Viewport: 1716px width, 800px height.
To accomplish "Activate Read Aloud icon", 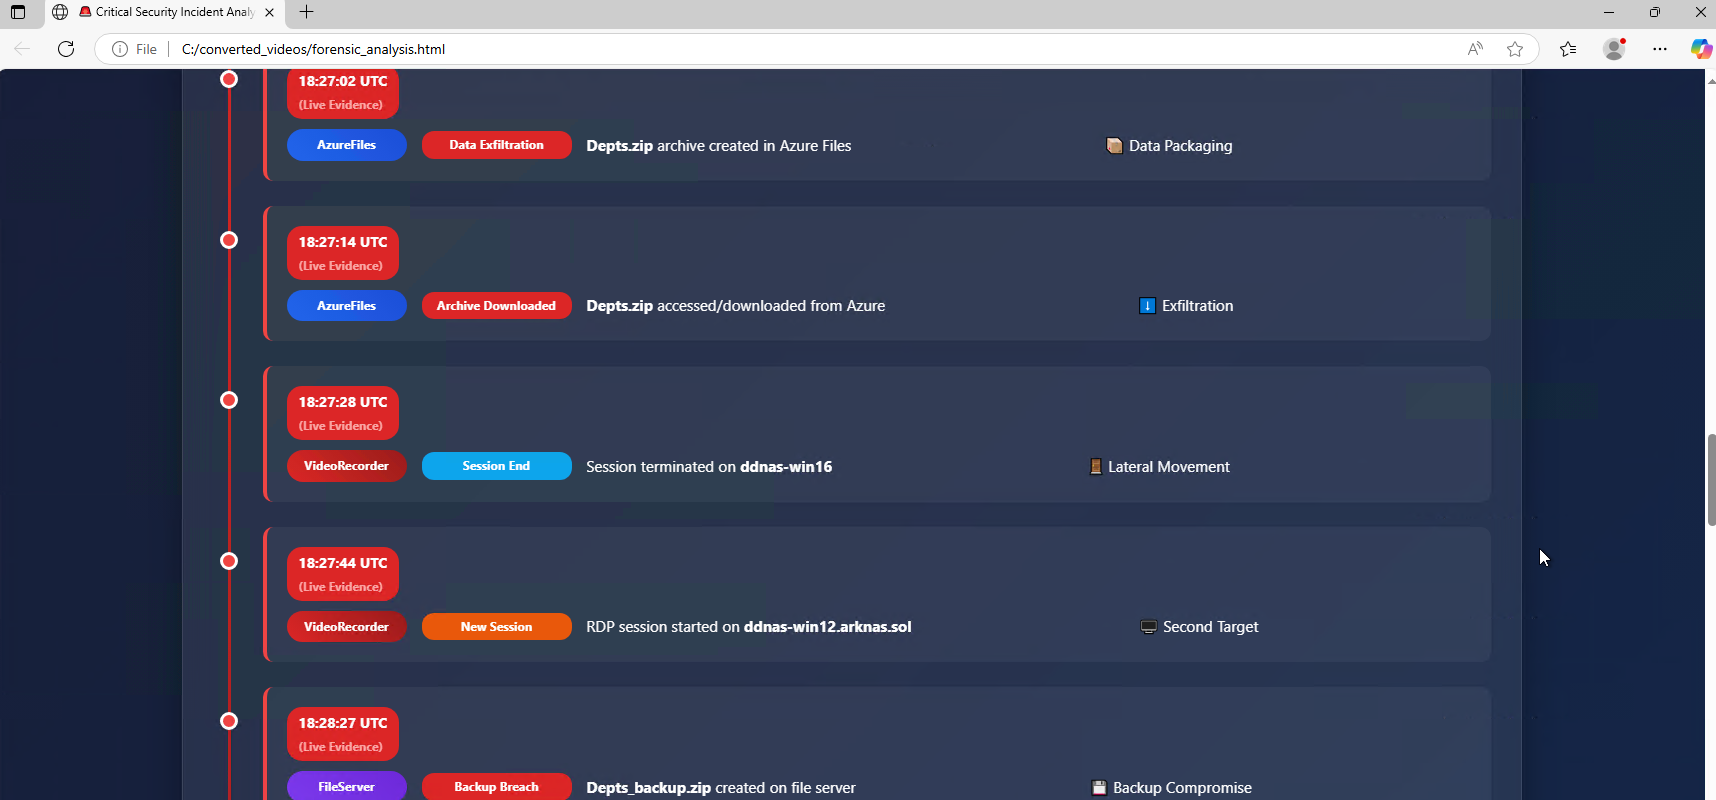I will coord(1475,49).
